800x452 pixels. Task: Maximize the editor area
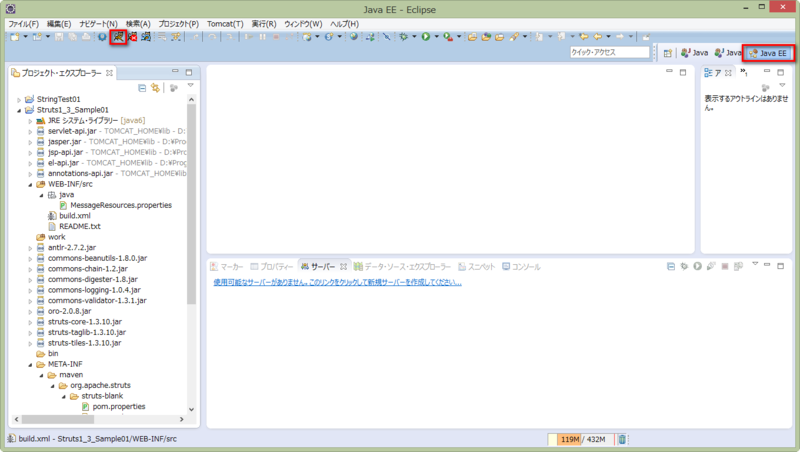(683, 72)
